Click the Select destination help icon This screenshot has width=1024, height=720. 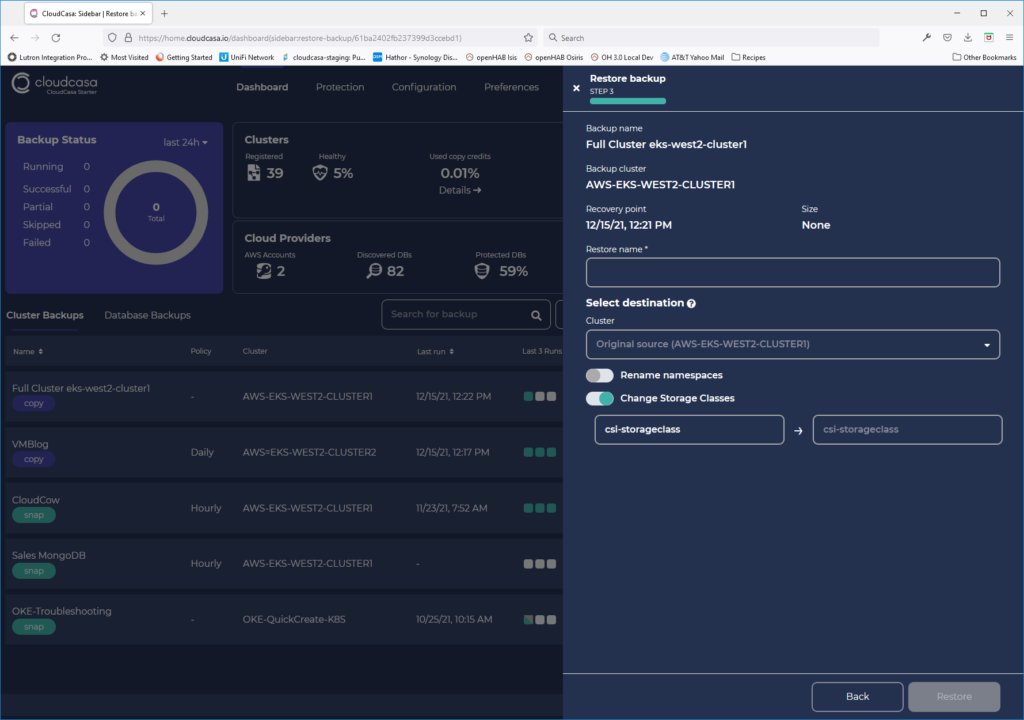(691, 303)
